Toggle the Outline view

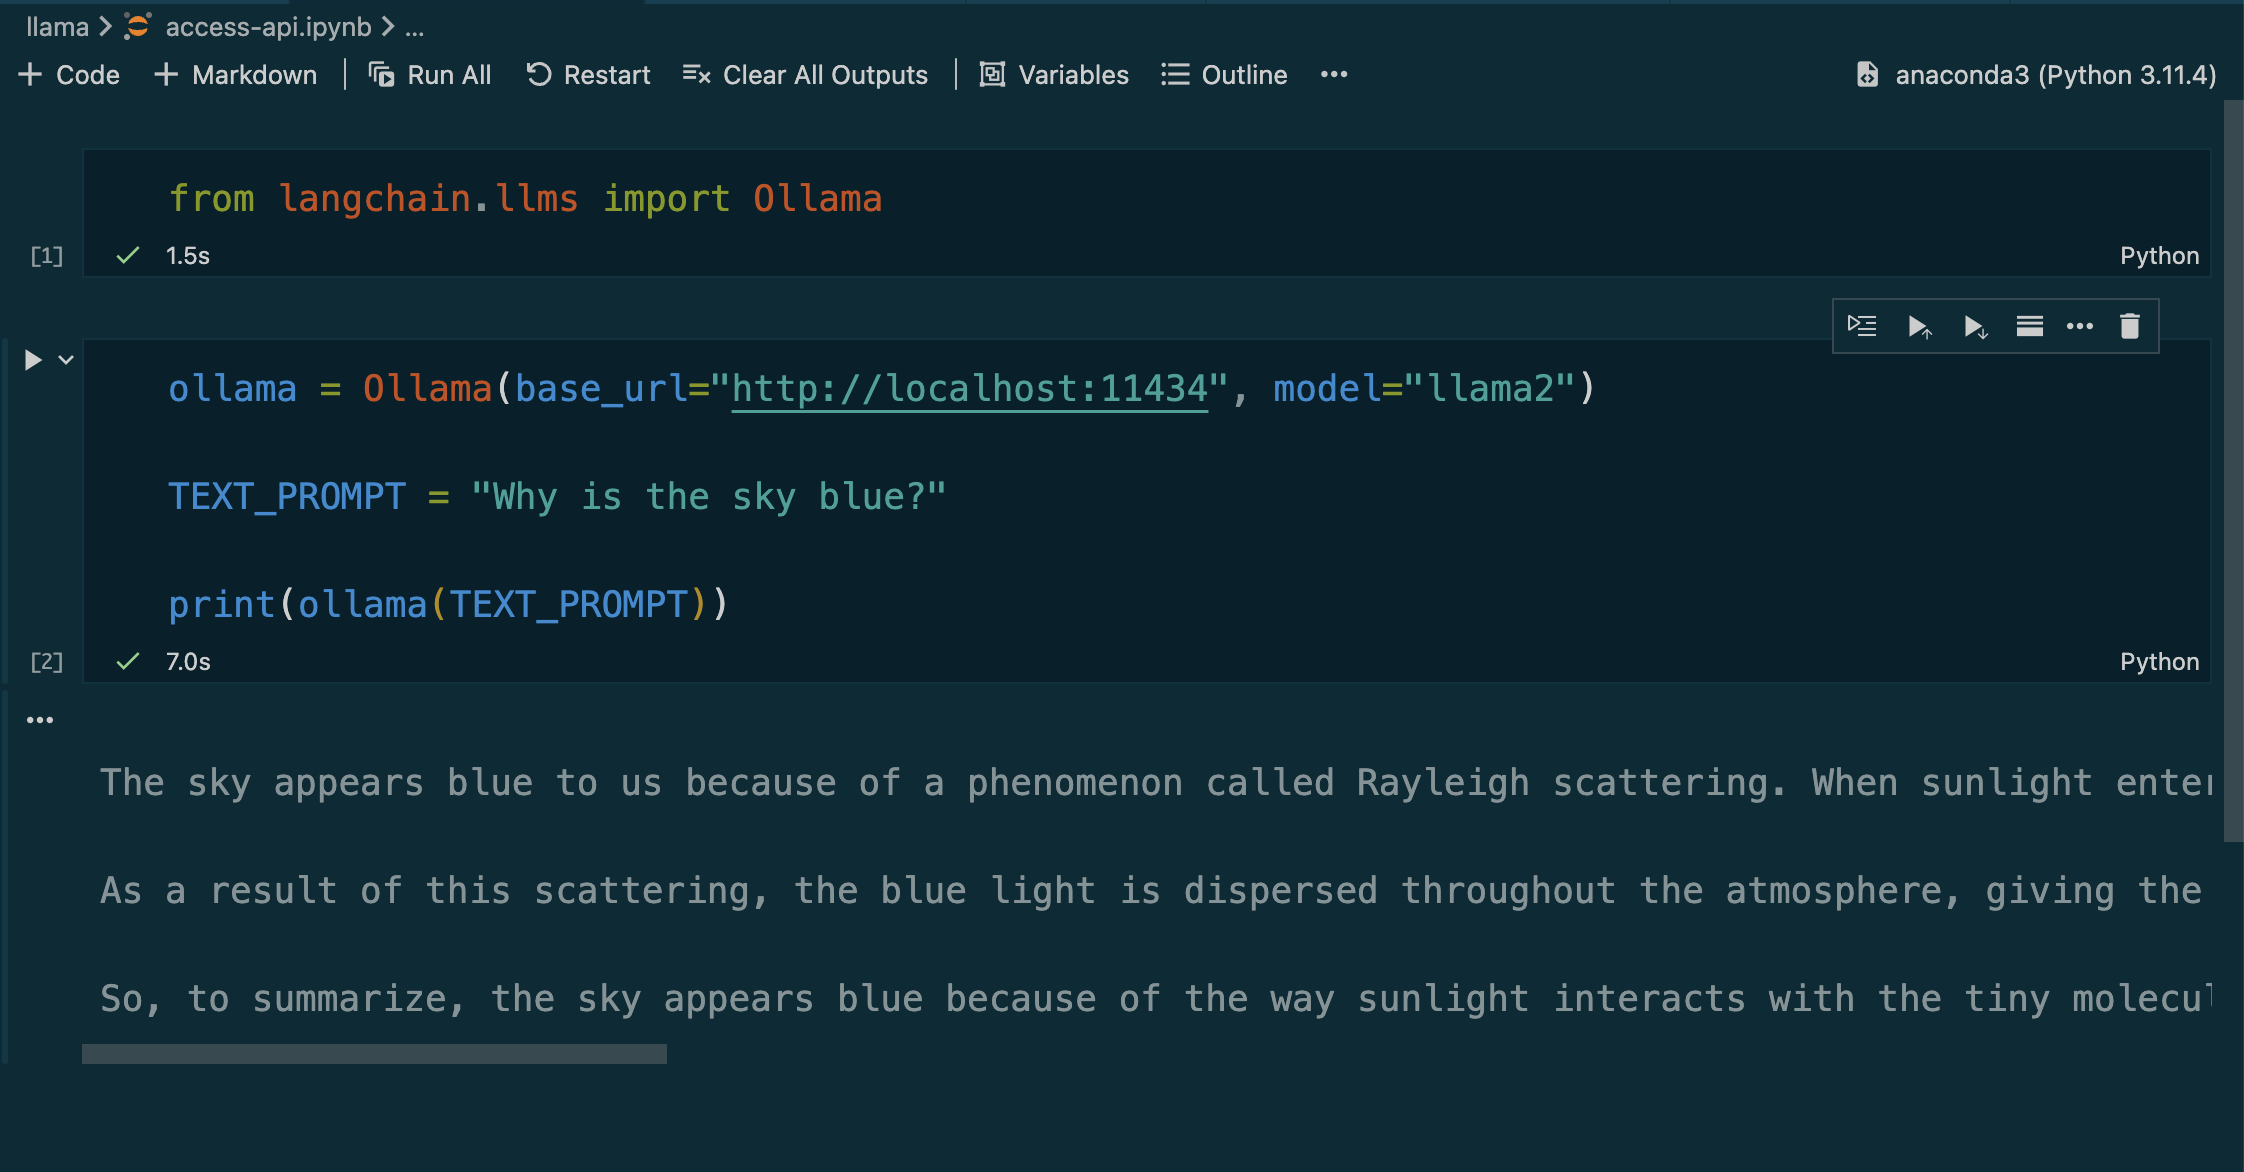[1224, 75]
